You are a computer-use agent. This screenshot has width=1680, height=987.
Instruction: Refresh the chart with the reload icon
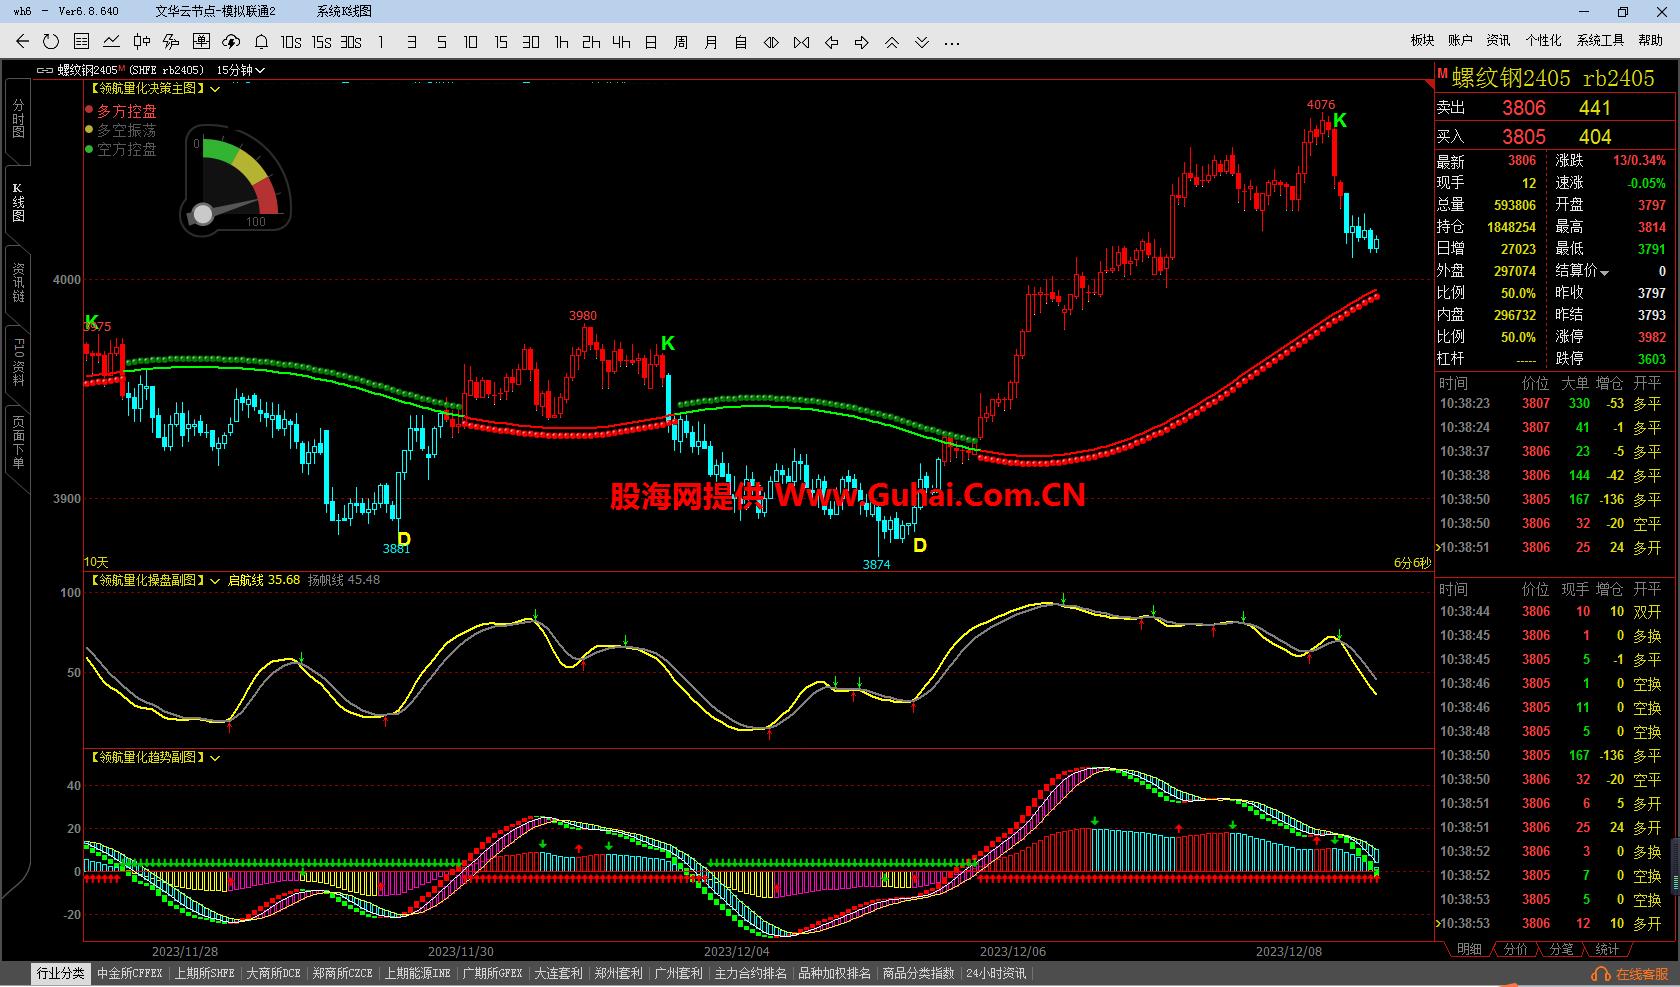coord(51,41)
